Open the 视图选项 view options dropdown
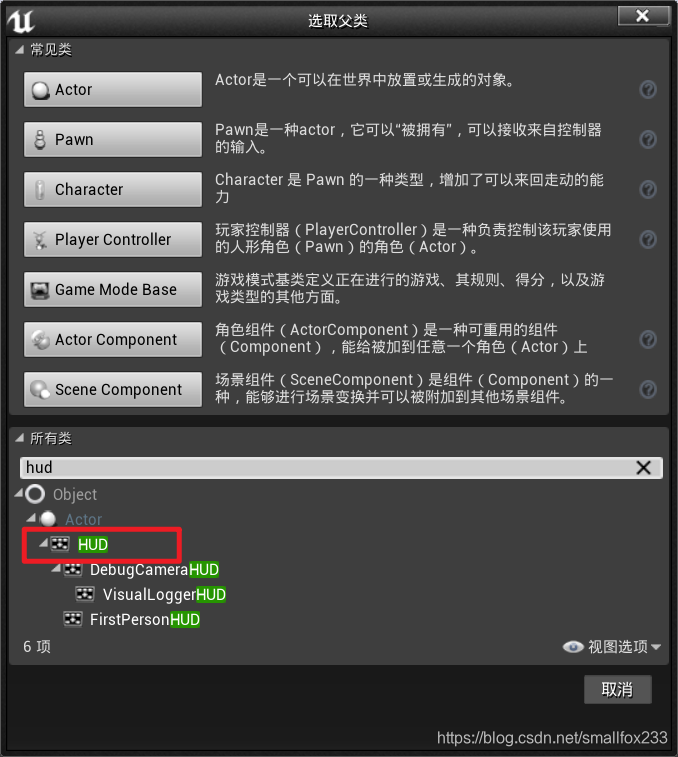This screenshot has height=757, width=678. 612,646
